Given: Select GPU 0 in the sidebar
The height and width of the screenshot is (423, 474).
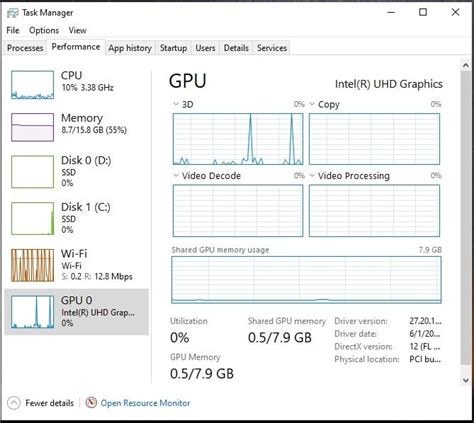Looking at the screenshot, I should pyautogui.click(x=76, y=312).
